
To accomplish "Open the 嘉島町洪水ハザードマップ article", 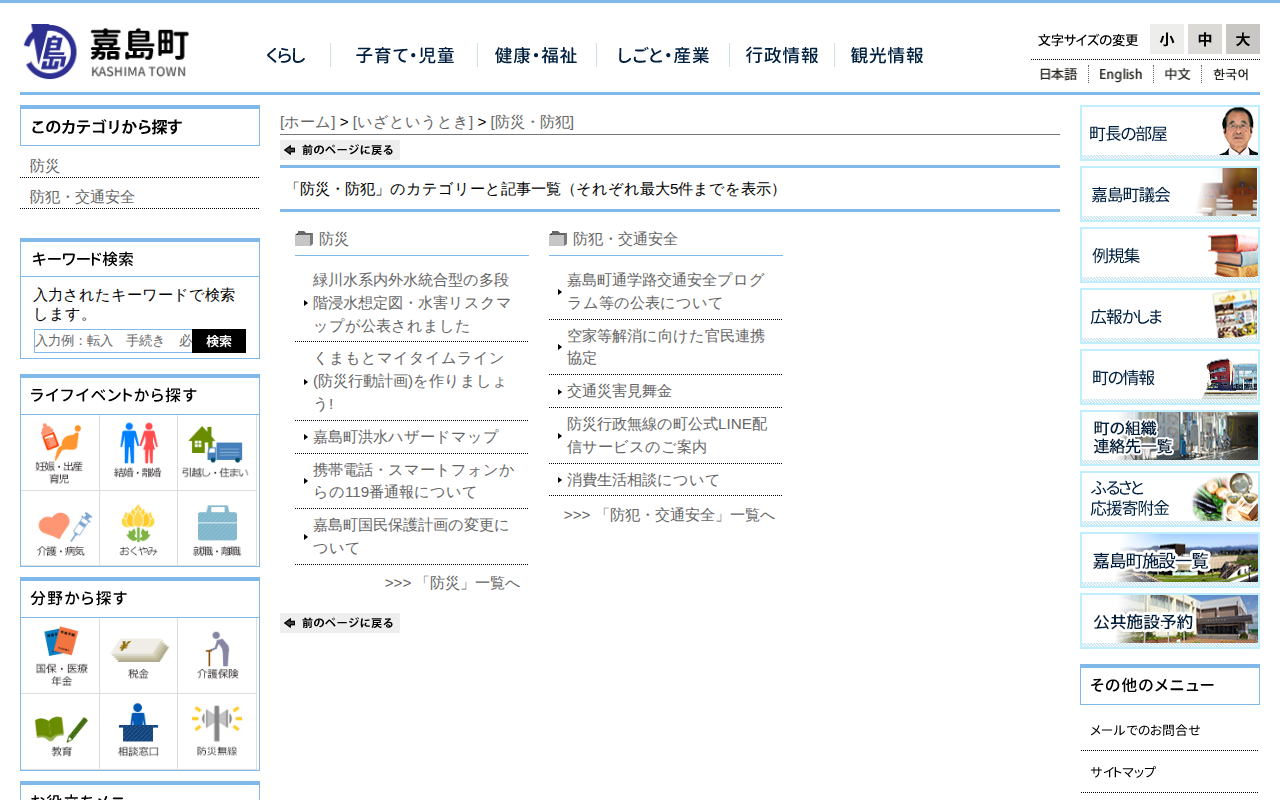I will point(405,437).
